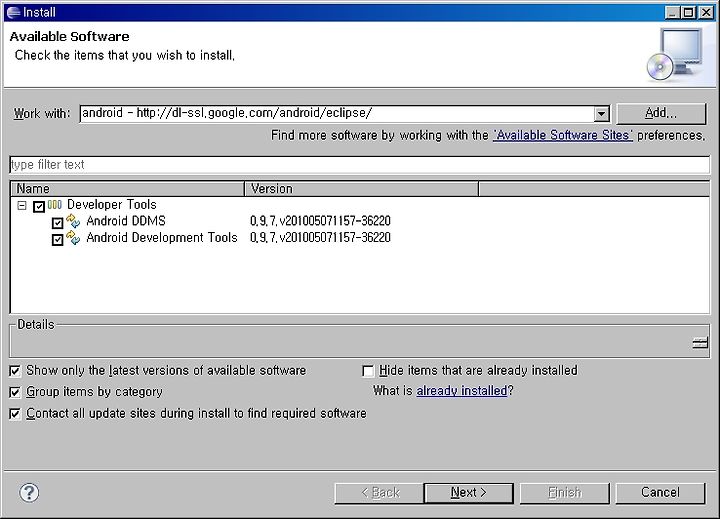Click the help question mark icon
720x519 pixels.
pos(29,493)
